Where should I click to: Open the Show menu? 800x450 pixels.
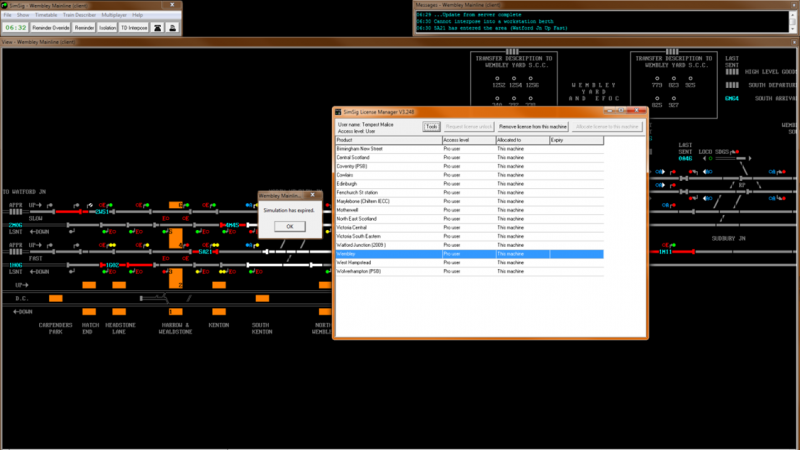[x=23, y=15]
